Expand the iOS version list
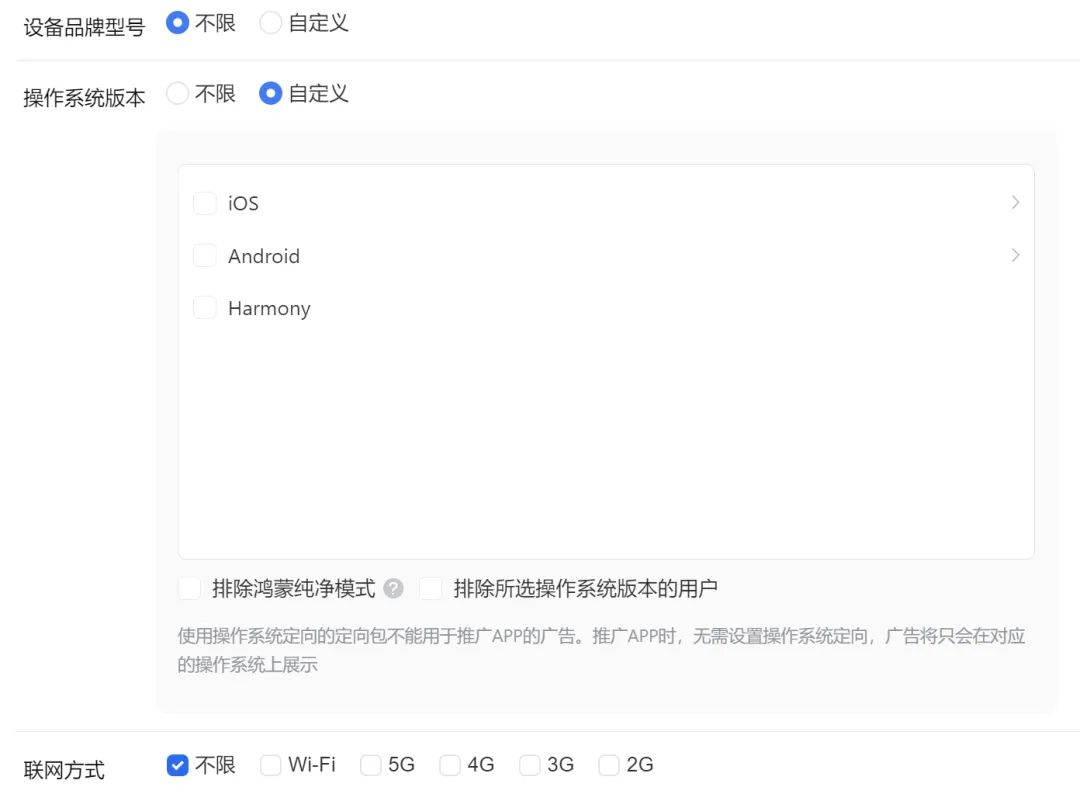Image resolution: width=1080 pixels, height=801 pixels. click(x=1015, y=202)
